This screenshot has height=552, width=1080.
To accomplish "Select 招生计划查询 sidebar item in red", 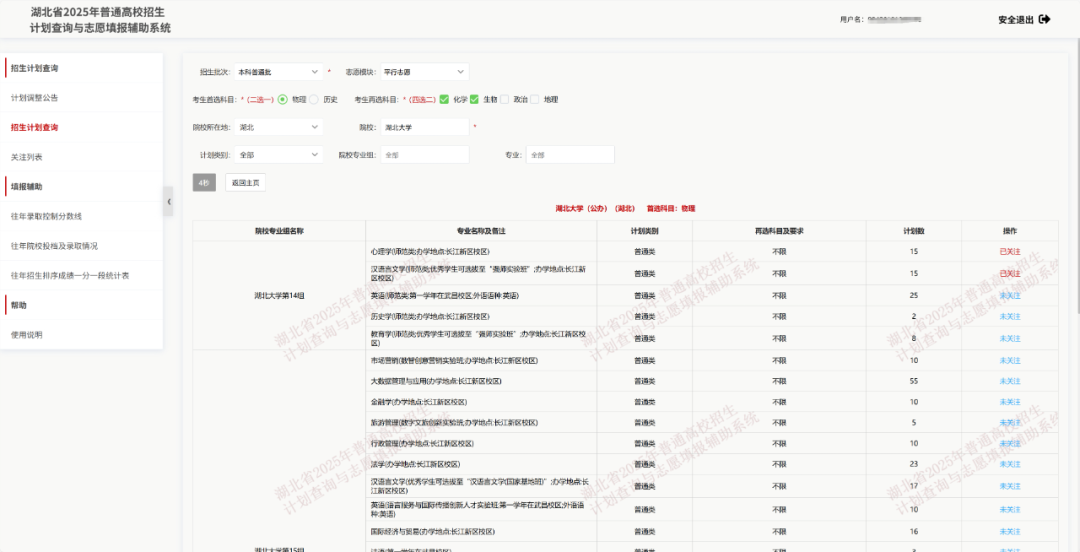I will coord(81,127).
